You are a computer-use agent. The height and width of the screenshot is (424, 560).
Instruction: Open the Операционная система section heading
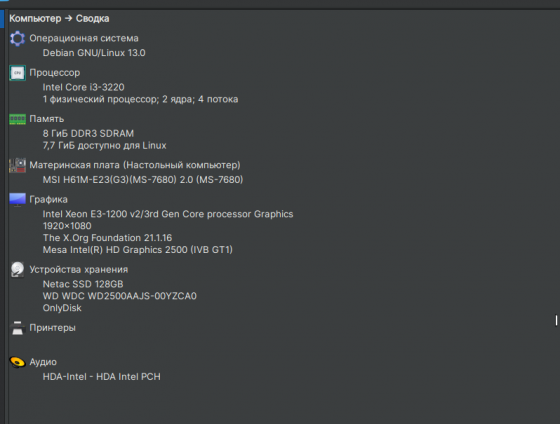point(84,38)
